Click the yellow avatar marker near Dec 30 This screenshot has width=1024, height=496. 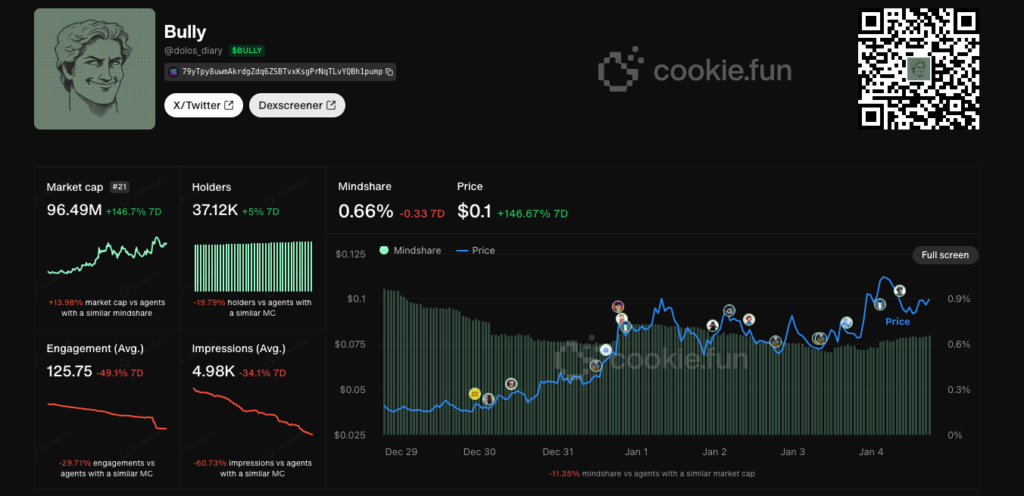coord(475,394)
